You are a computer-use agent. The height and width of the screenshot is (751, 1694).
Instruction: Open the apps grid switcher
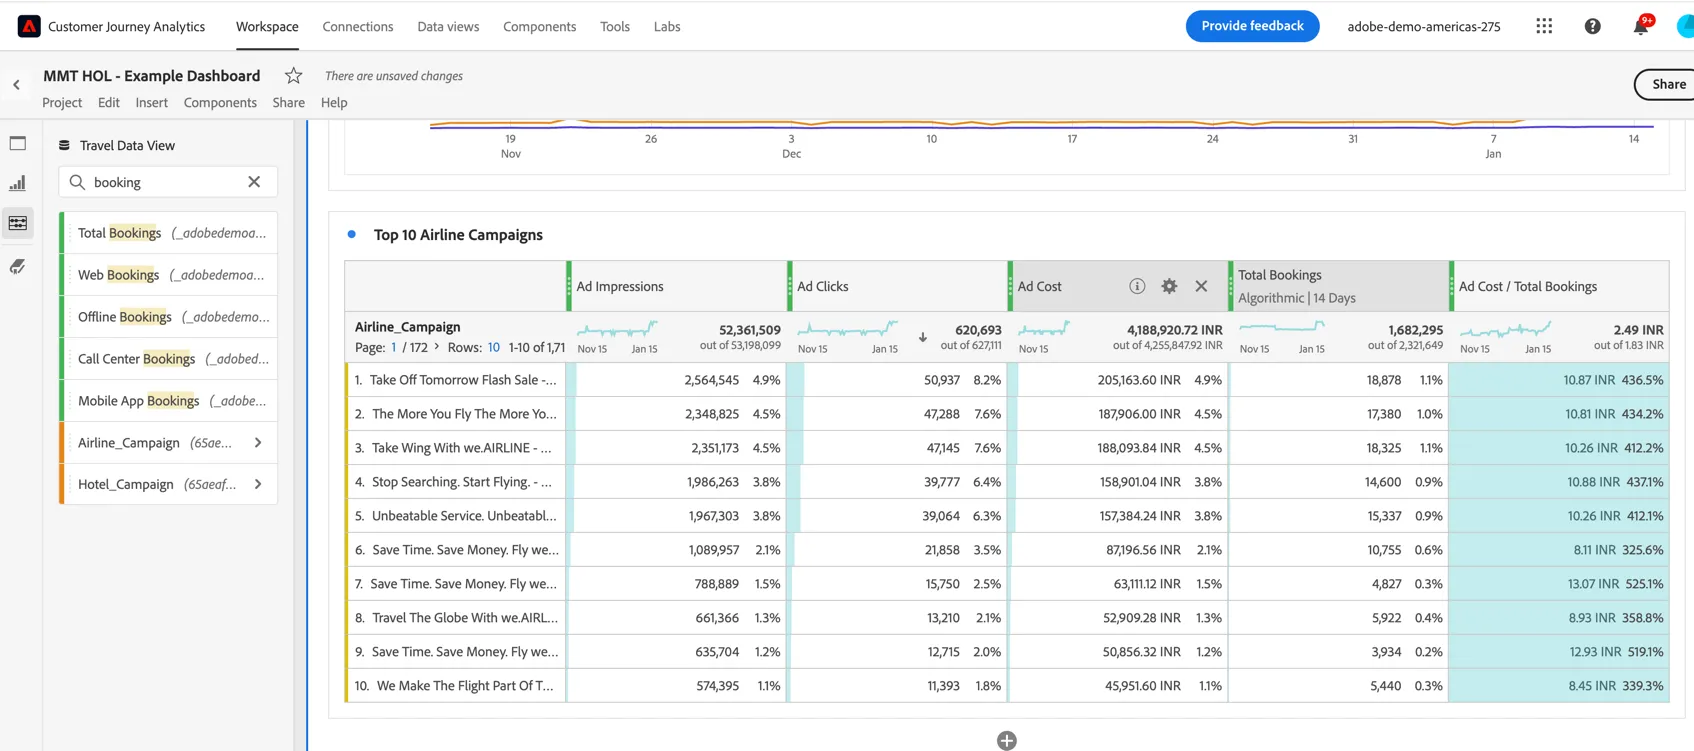click(1544, 26)
